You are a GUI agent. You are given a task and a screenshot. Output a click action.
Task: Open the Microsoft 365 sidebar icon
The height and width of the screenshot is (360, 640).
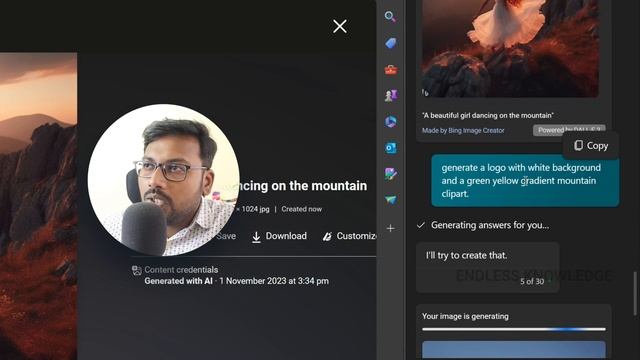tap(391, 122)
